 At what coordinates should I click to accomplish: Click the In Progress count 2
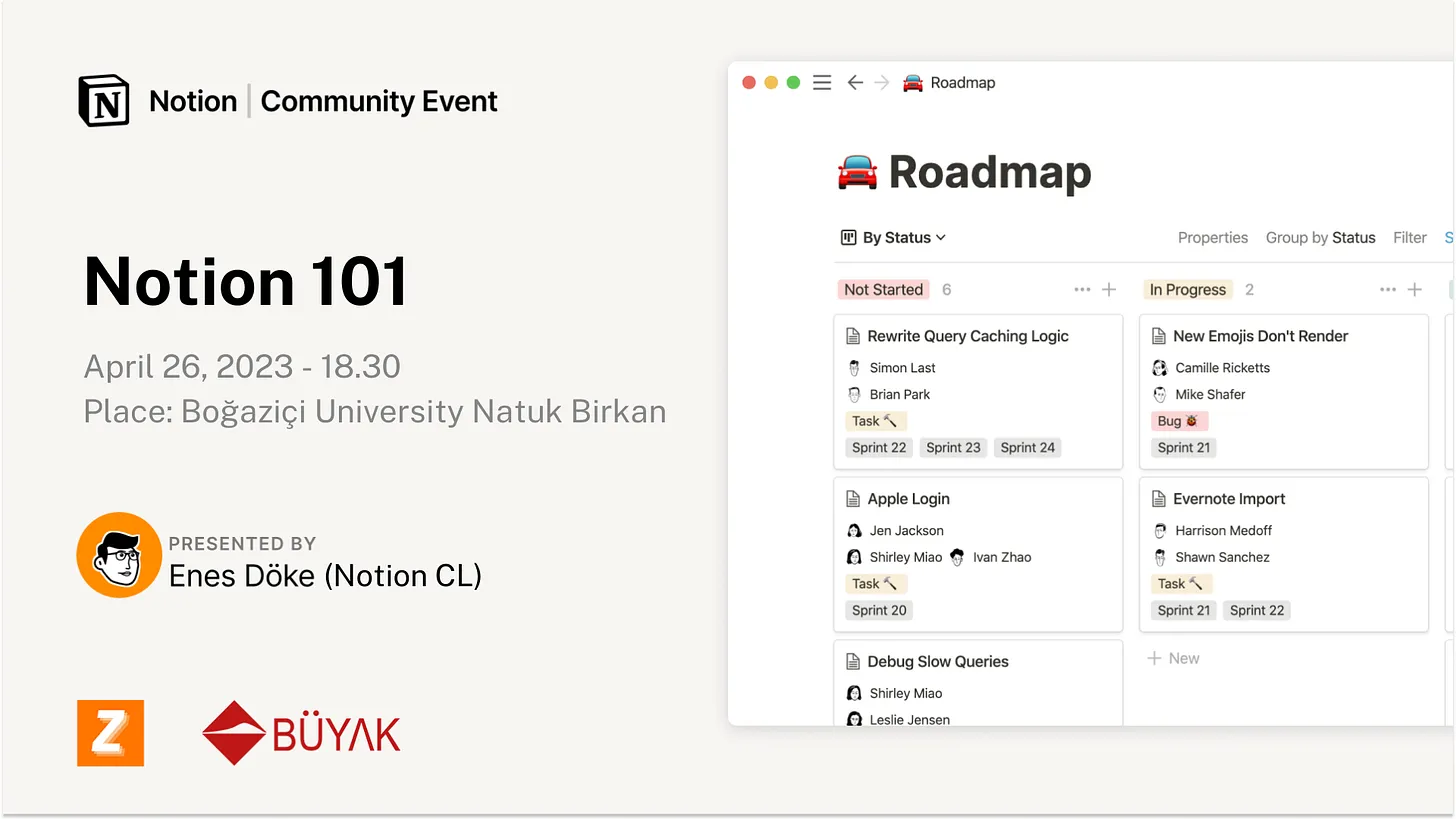coord(1250,290)
